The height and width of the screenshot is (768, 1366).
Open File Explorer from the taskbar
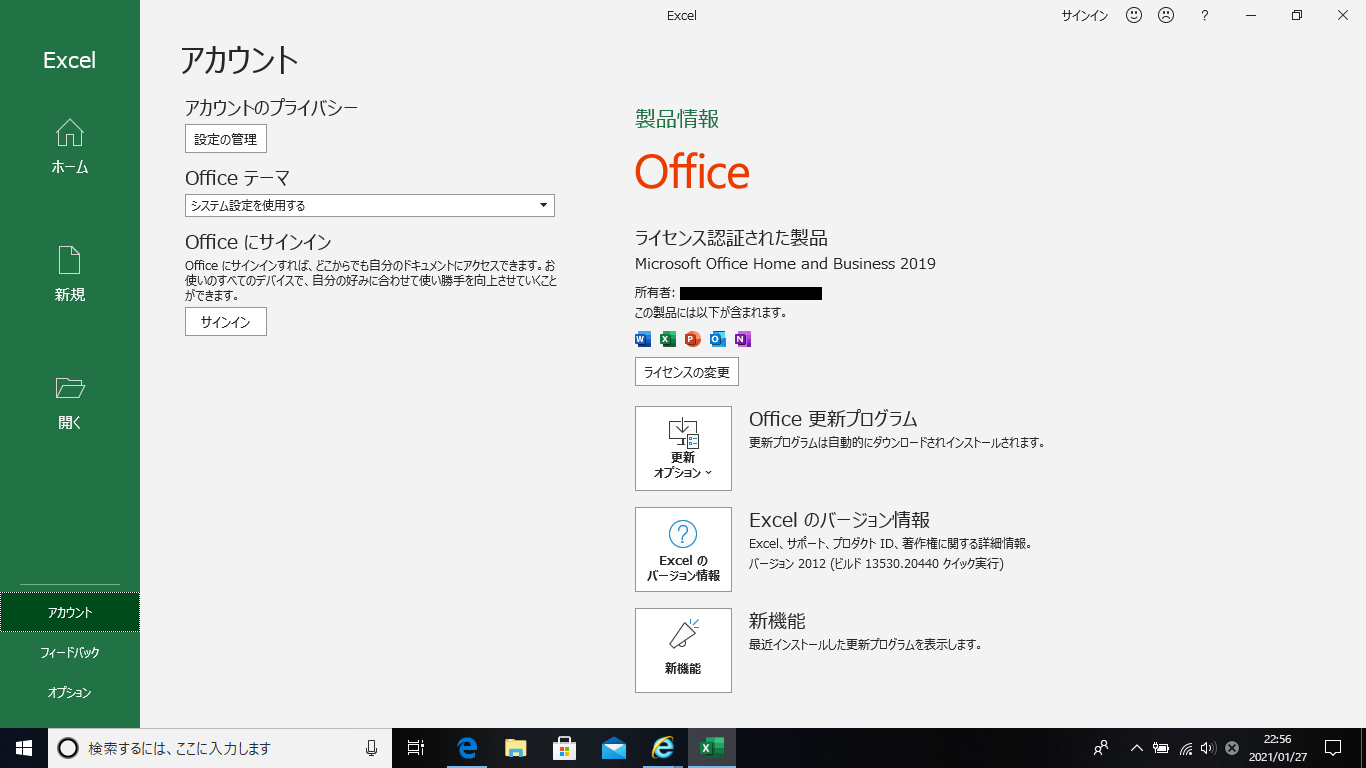515,748
